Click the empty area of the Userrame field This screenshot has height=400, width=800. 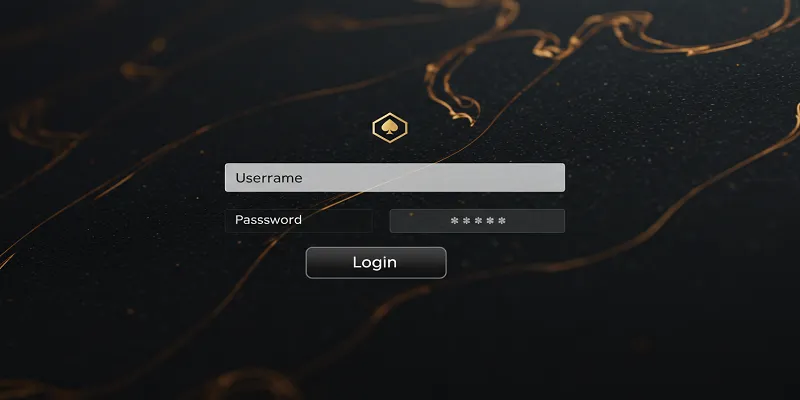pos(434,178)
